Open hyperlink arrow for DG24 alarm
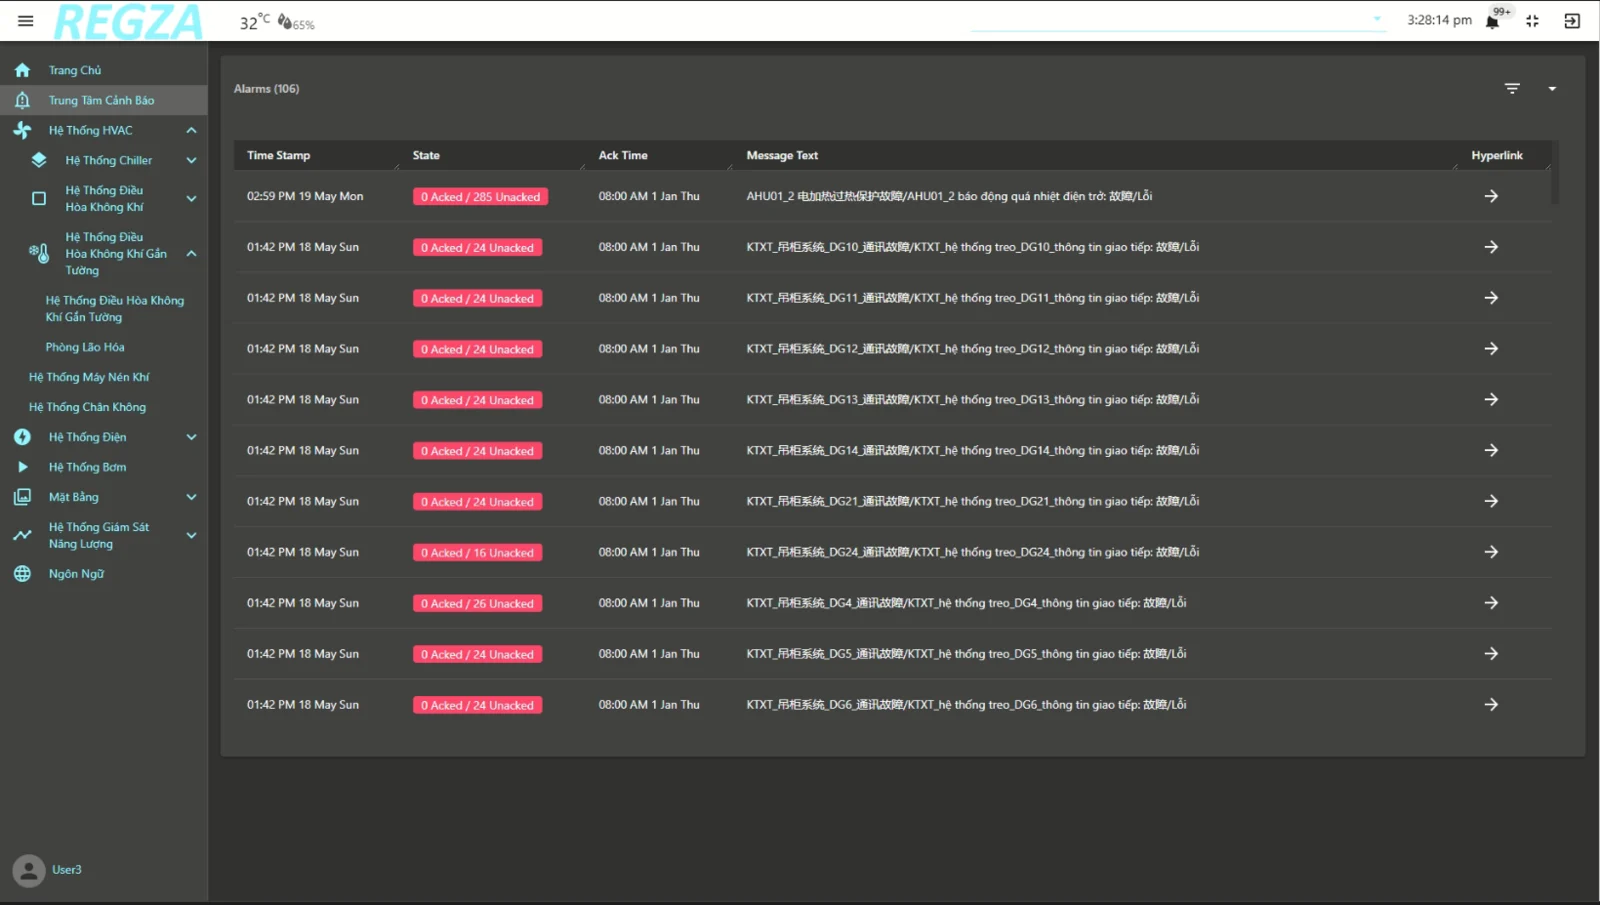1600x905 pixels. pos(1491,552)
